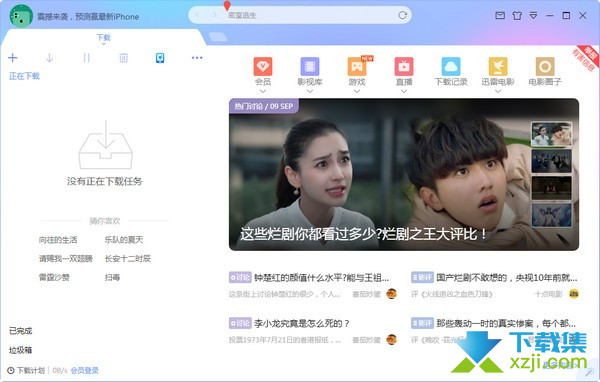Select the first banner thumbnail on the right
This screenshot has height=382, width=600.
[551, 134]
